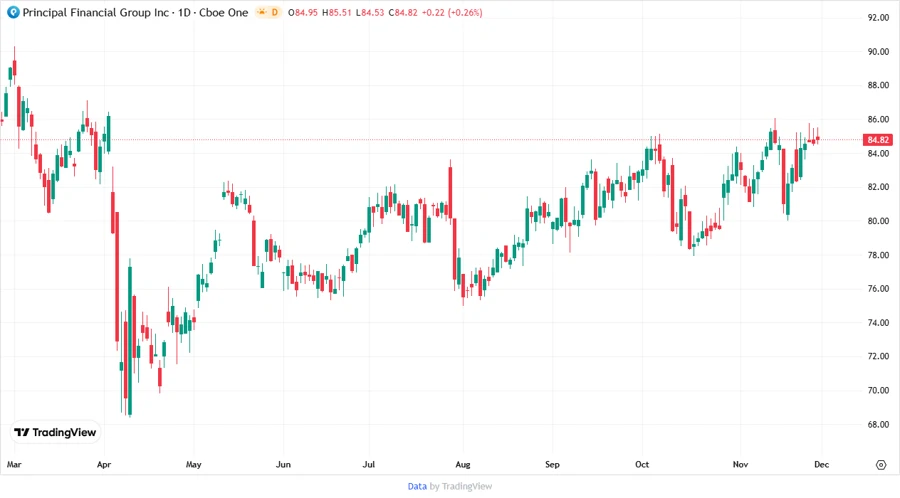Click the 68.00 price axis label
900x498 pixels.
pyautogui.click(x=879, y=424)
